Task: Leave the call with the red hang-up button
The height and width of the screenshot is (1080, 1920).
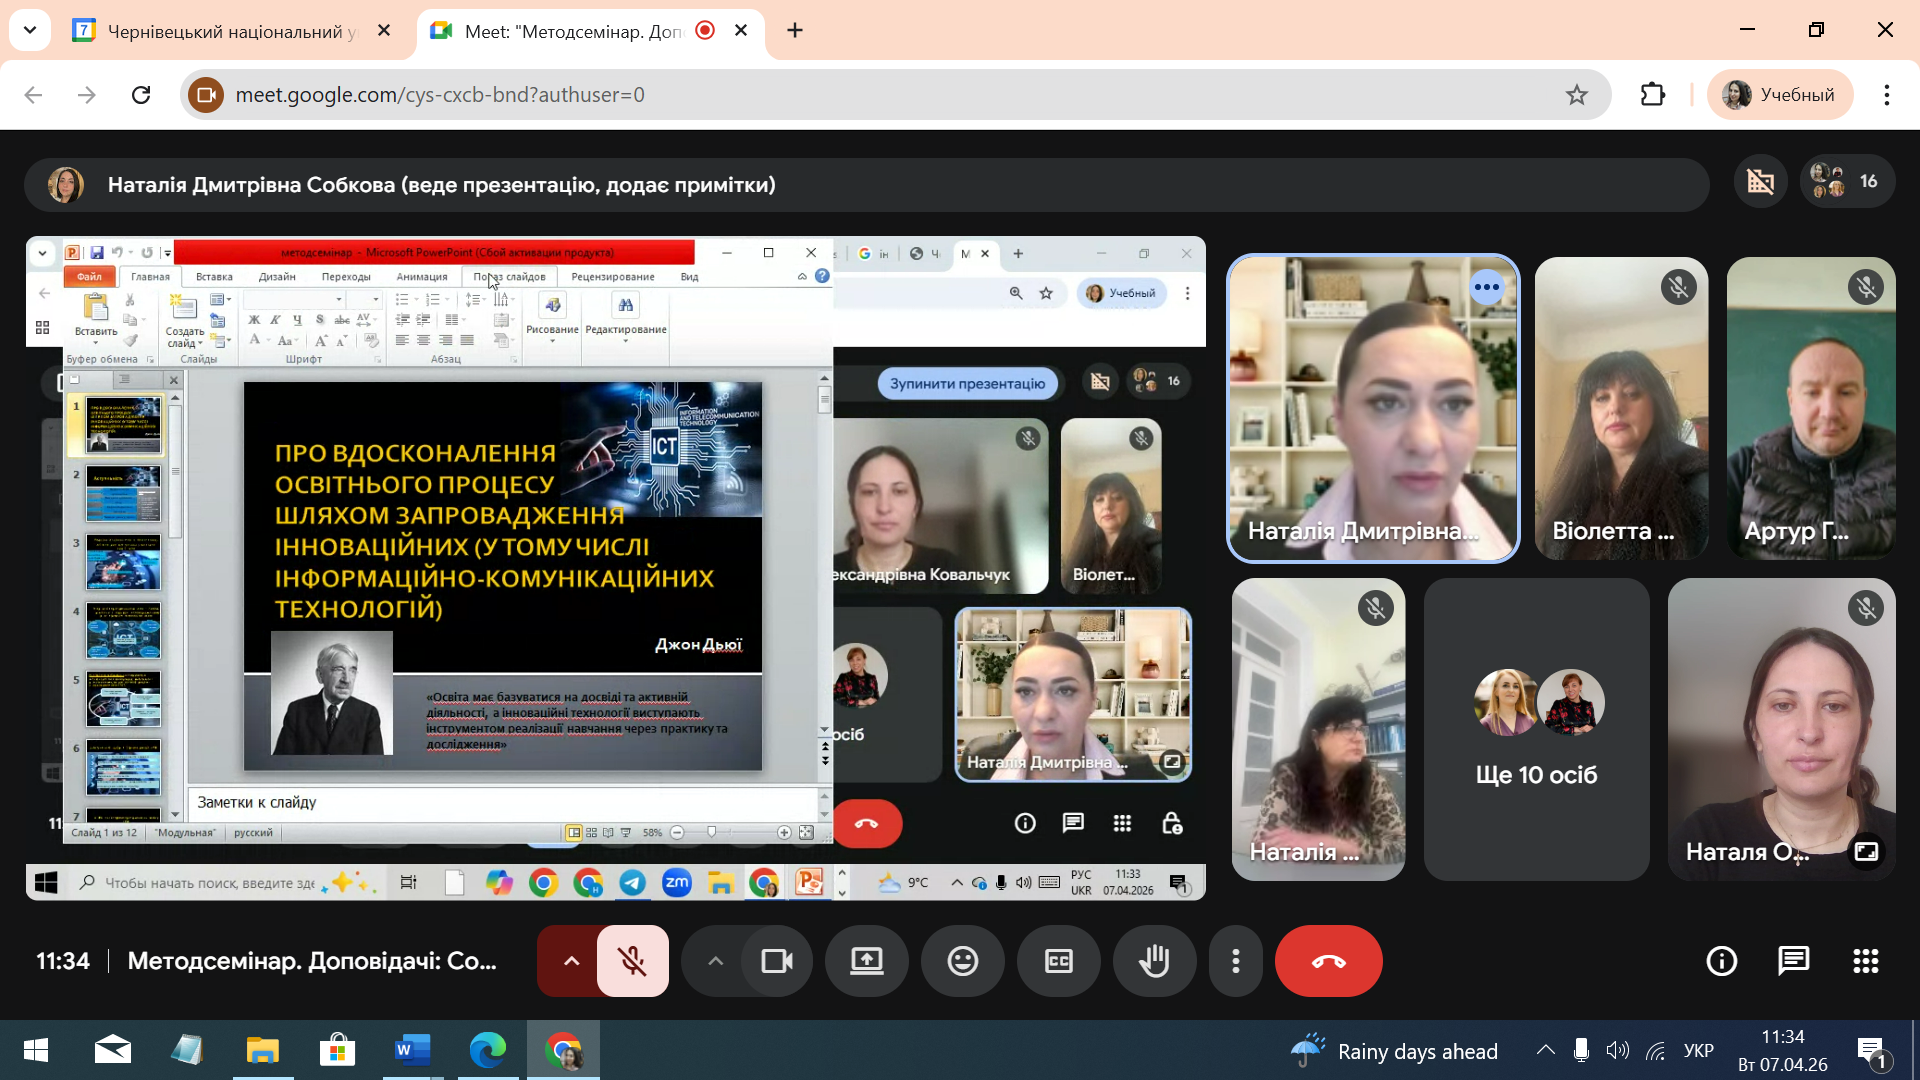Action: pos(1328,961)
